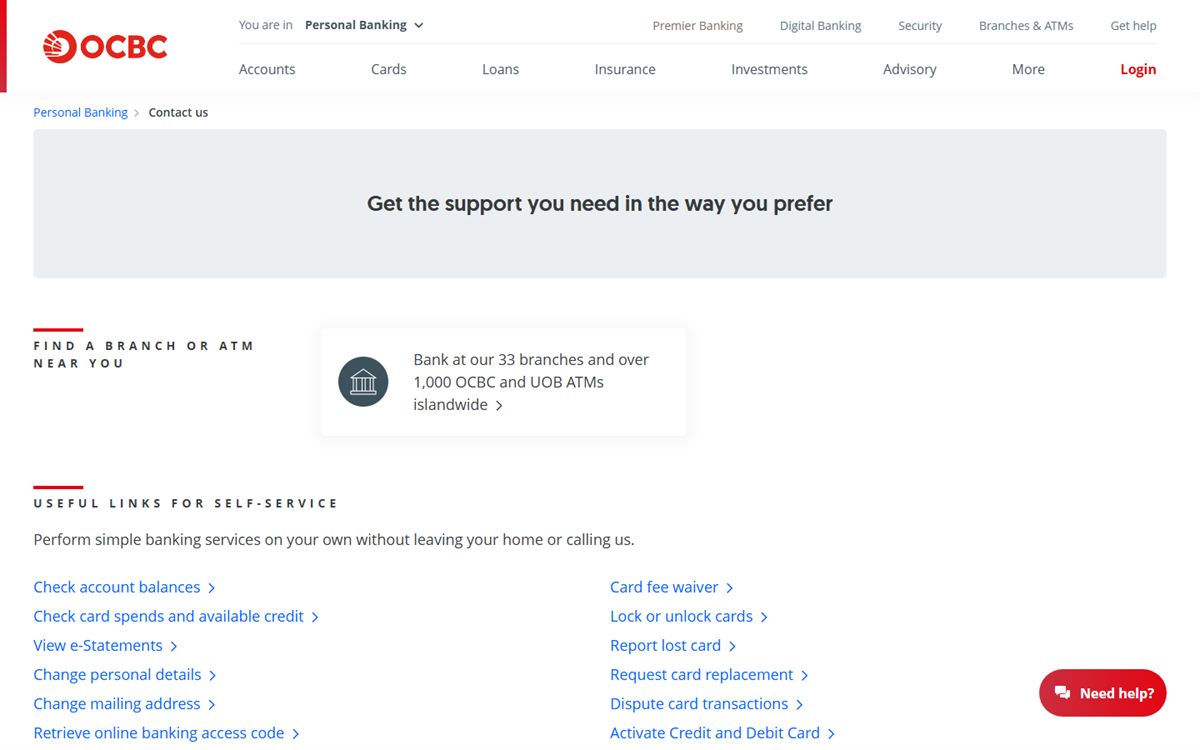Click the OCBC logo
The width and height of the screenshot is (1200, 750).
click(105, 46)
